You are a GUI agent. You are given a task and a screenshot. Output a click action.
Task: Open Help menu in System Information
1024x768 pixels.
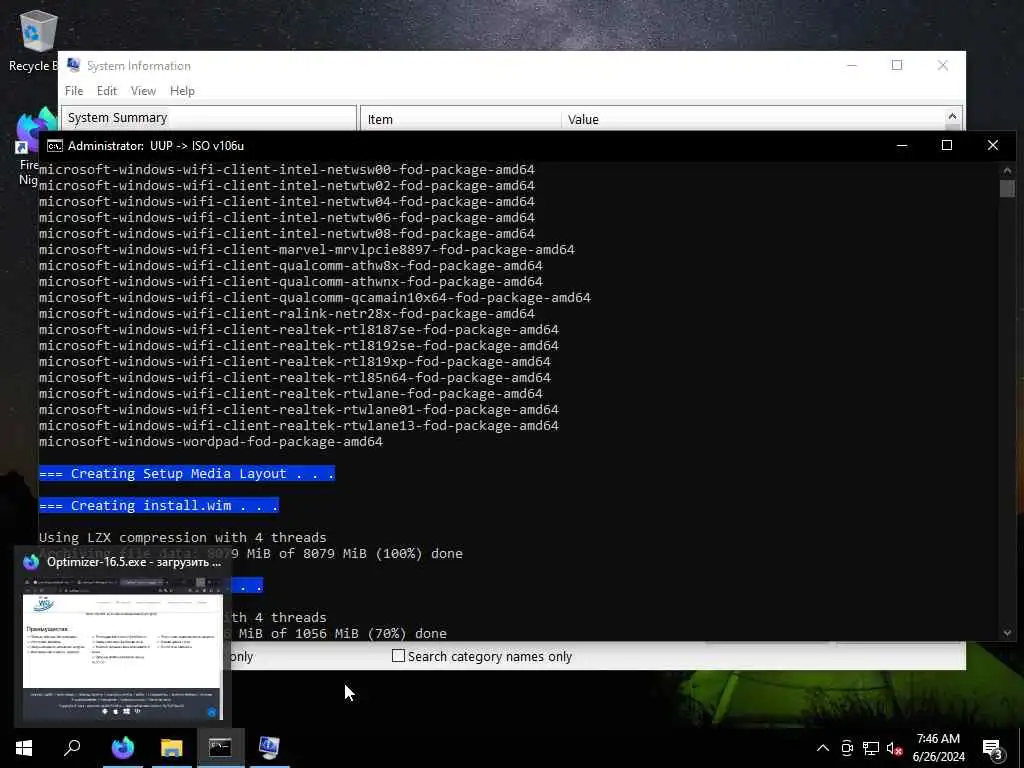[x=182, y=91]
